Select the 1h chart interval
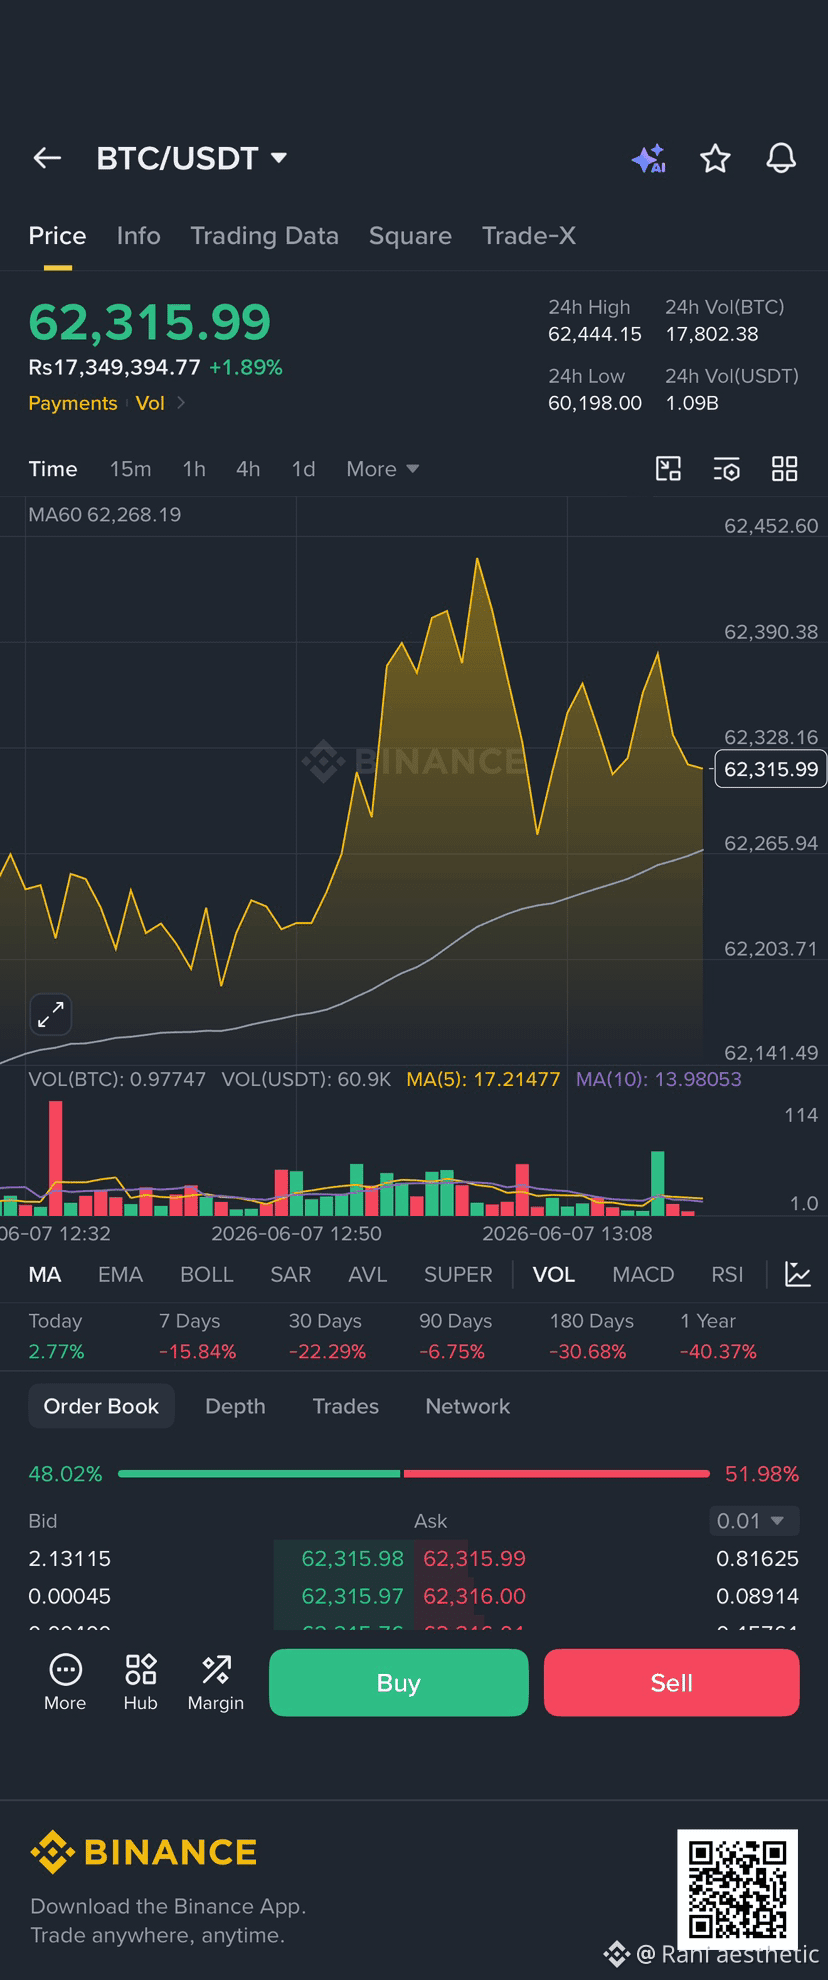828x1980 pixels. point(194,469)
